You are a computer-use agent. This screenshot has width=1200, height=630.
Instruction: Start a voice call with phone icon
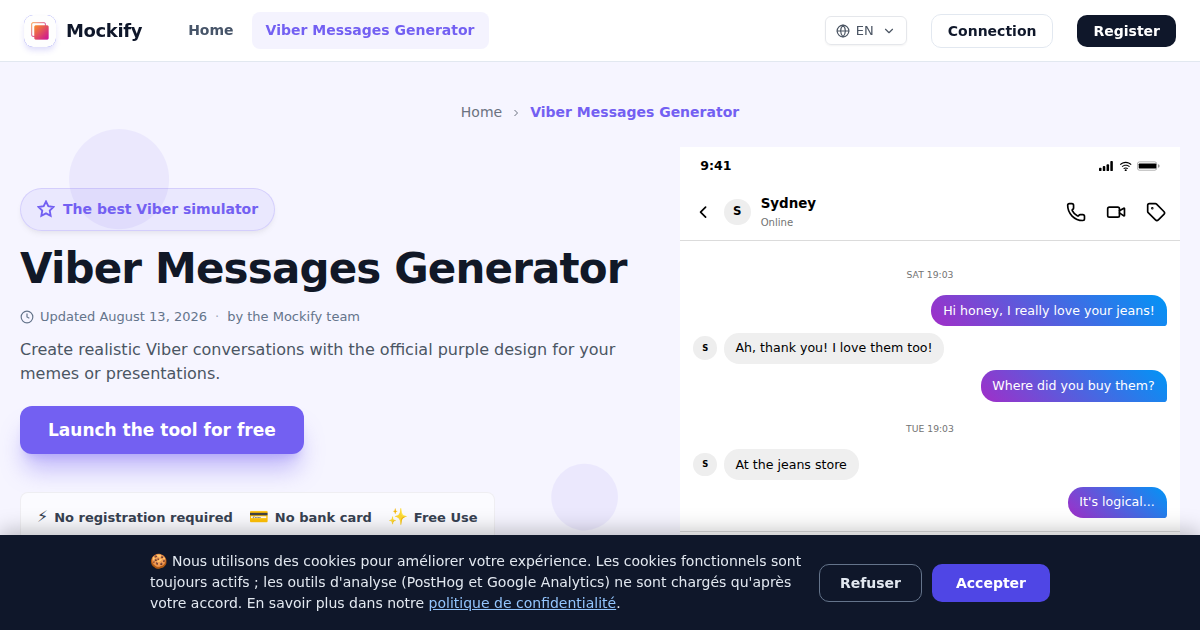point(1076,212)
